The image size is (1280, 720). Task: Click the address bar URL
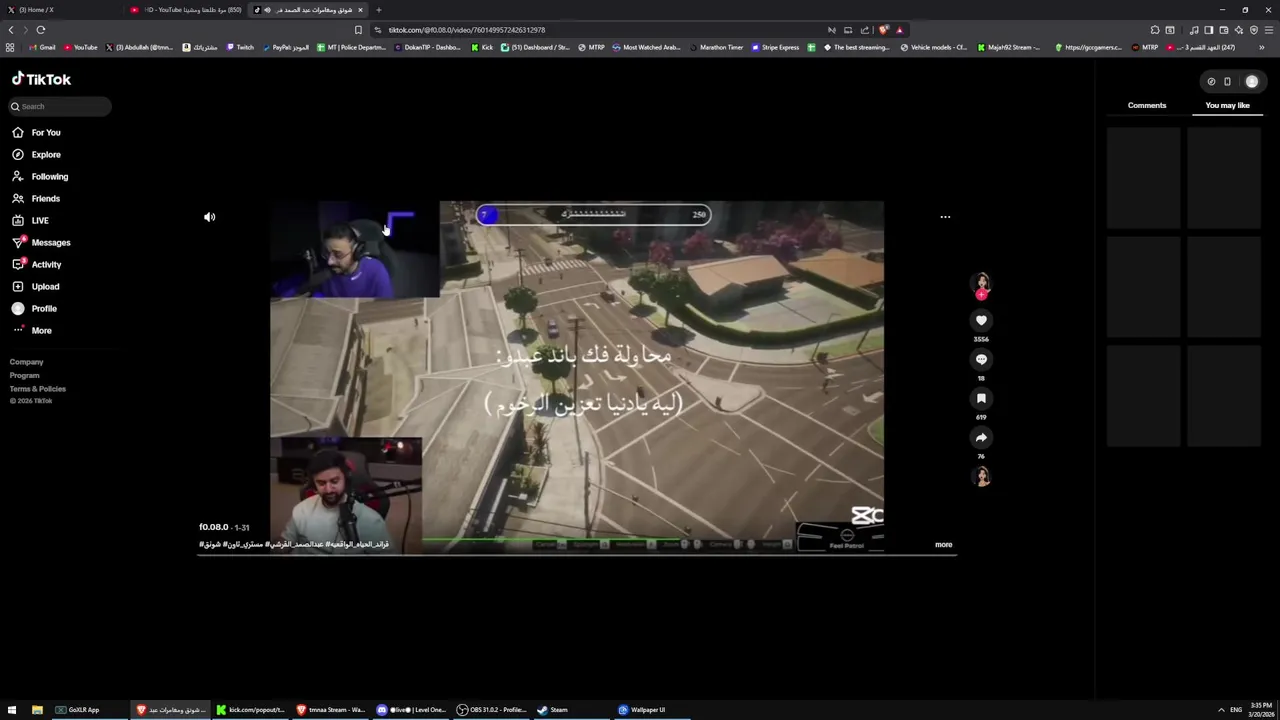466,30
